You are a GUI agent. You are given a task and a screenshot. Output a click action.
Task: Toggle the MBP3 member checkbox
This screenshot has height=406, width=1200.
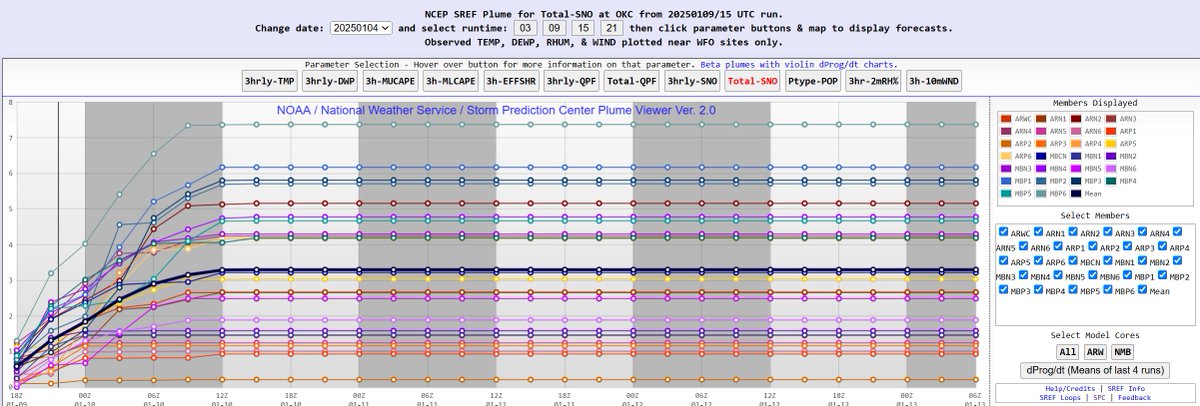(x=1004, y=290)
